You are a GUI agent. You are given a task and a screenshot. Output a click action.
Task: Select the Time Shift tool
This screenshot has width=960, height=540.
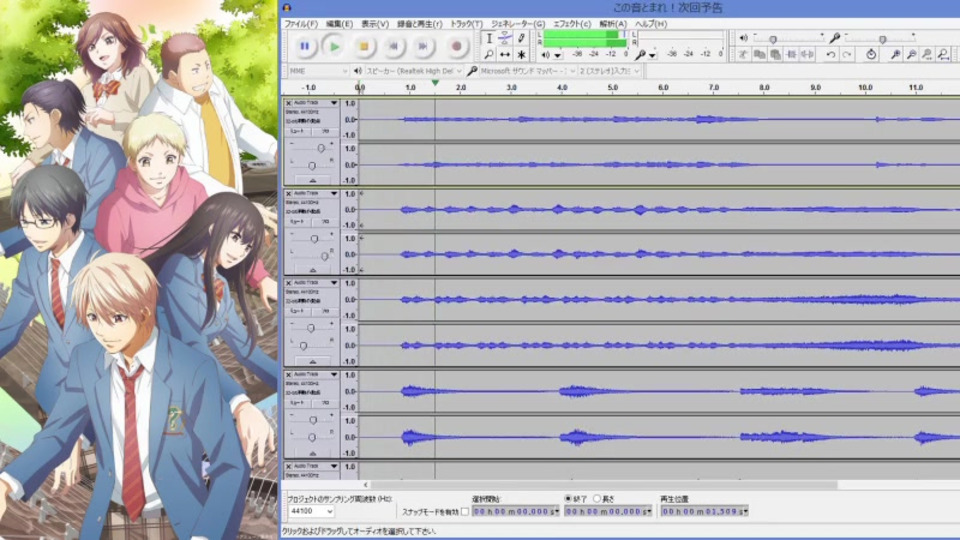tap(504, 54)
